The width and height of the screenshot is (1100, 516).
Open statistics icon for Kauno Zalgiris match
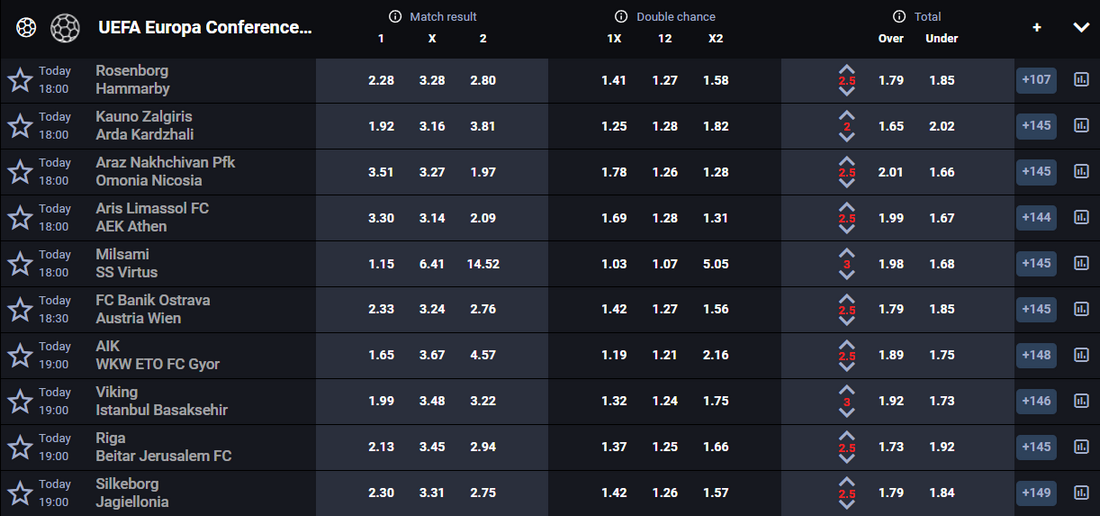[x=1081, y=125]
